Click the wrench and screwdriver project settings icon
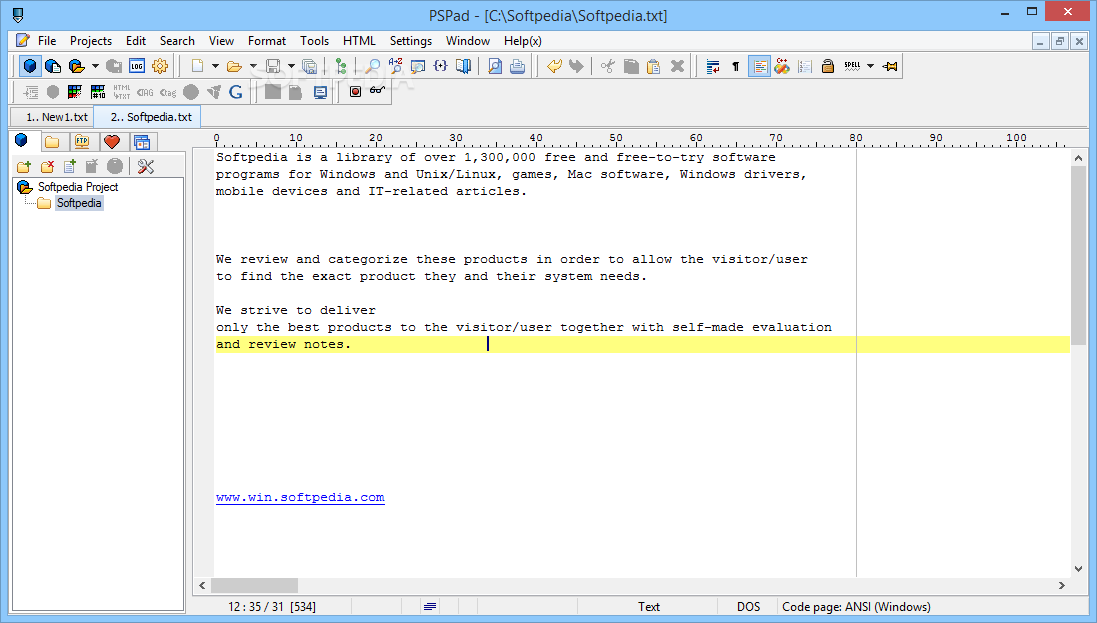This screenshot has height=623, width=1097. coord(146,166)
